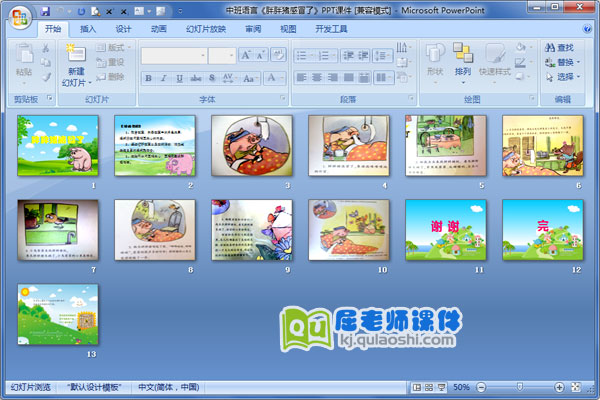This screenshot has width=600, height=400.
Task: Switch to the 插入 ribbon tab
Action: pyautogui.click(x=88, y=29)
